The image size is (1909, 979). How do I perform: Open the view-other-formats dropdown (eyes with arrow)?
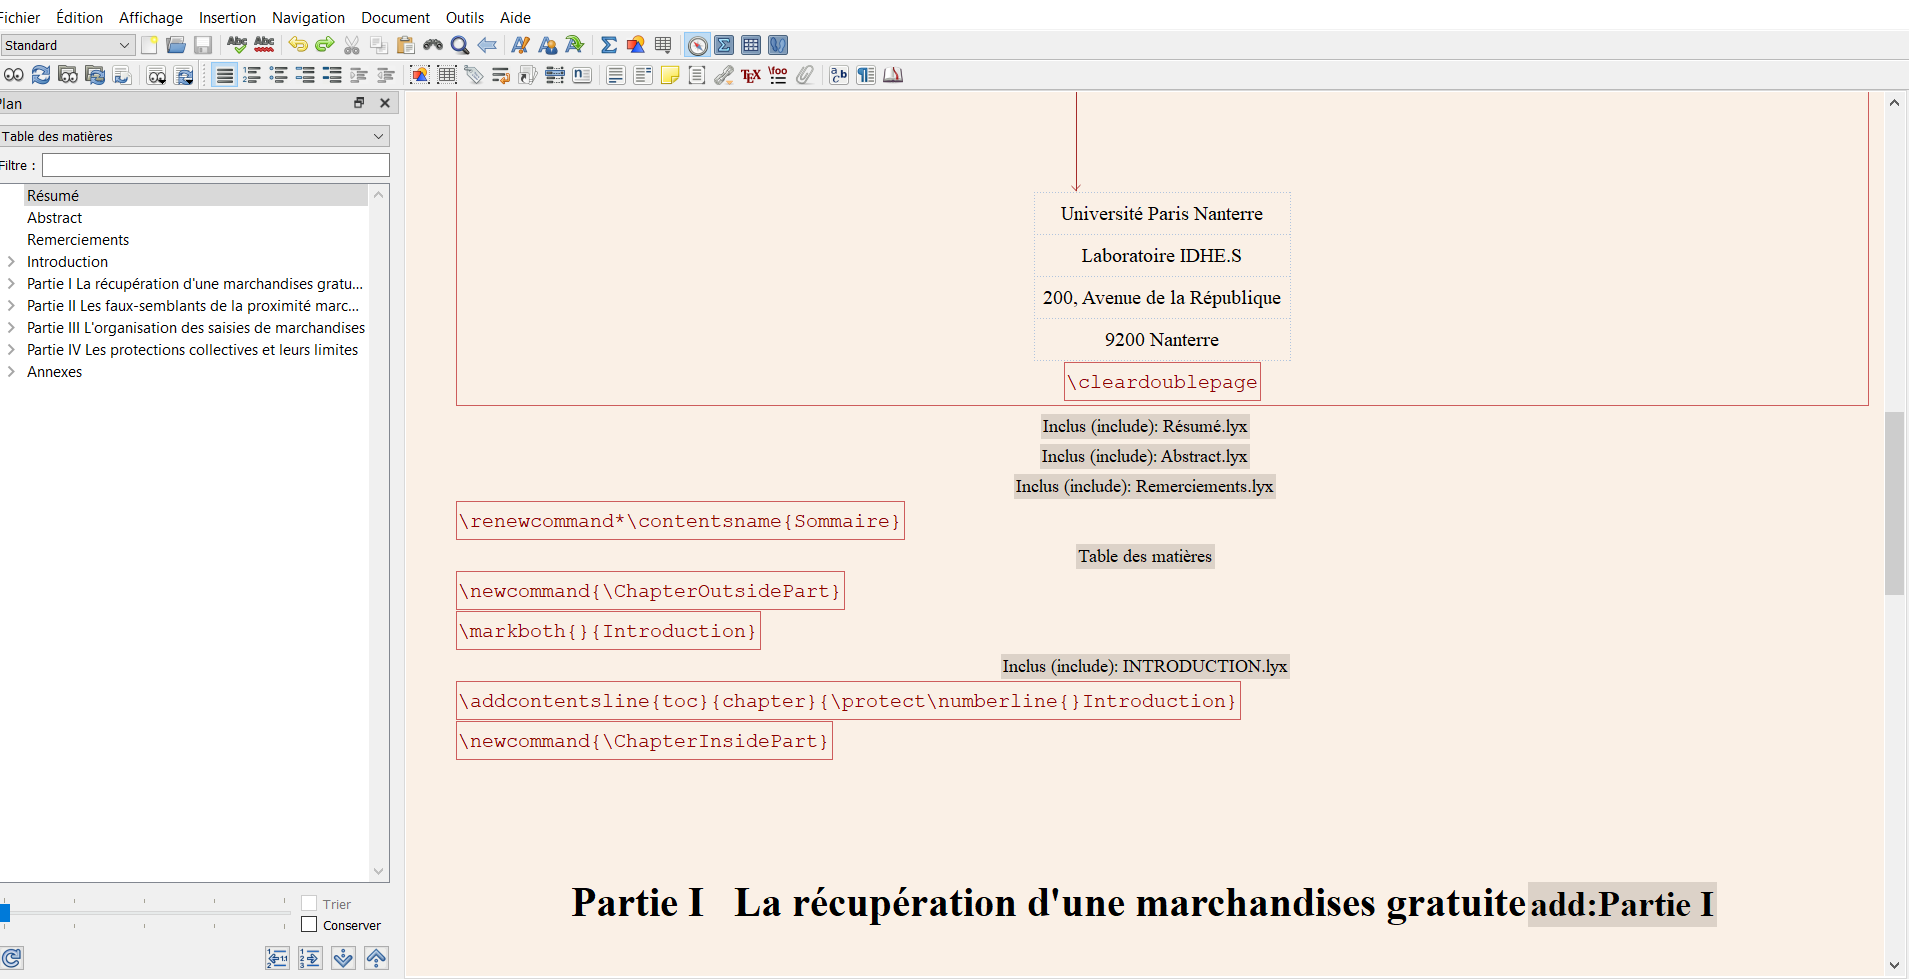(x=157, y=75)
